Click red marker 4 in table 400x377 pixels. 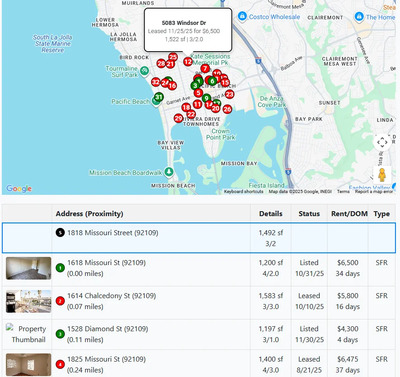[x=60, y=364]
